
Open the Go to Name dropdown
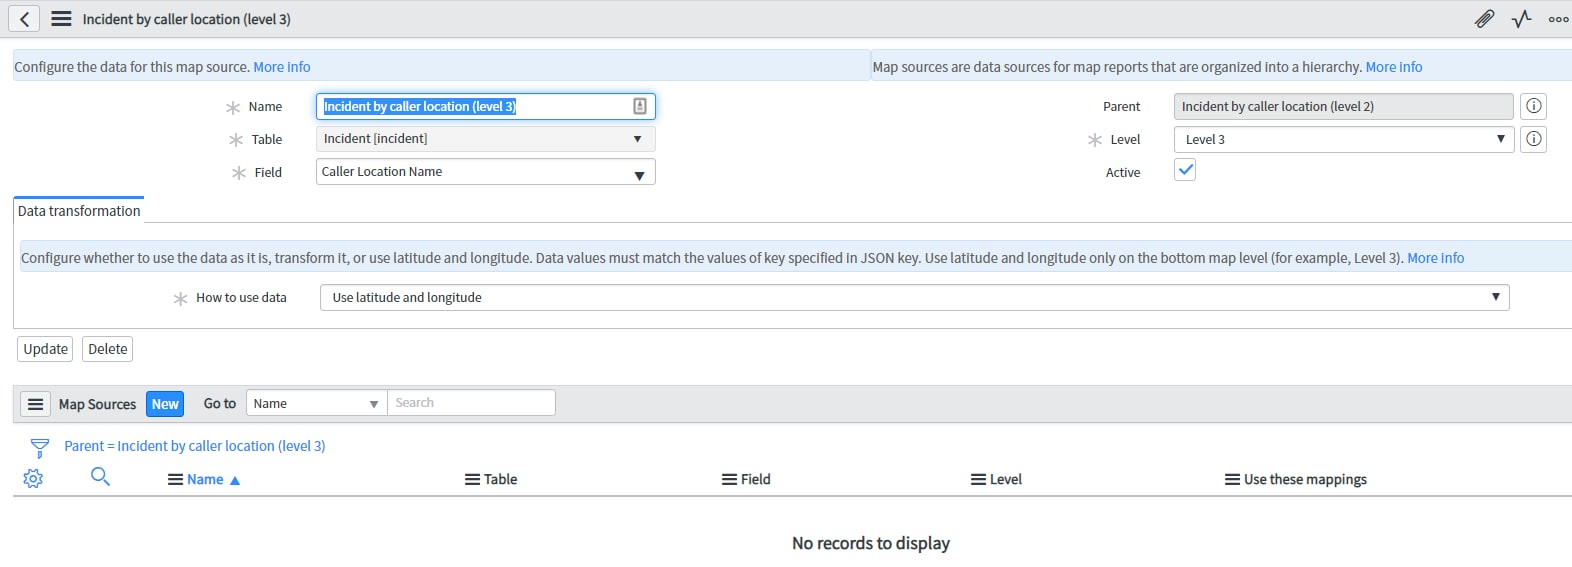[x=316, y=403]
